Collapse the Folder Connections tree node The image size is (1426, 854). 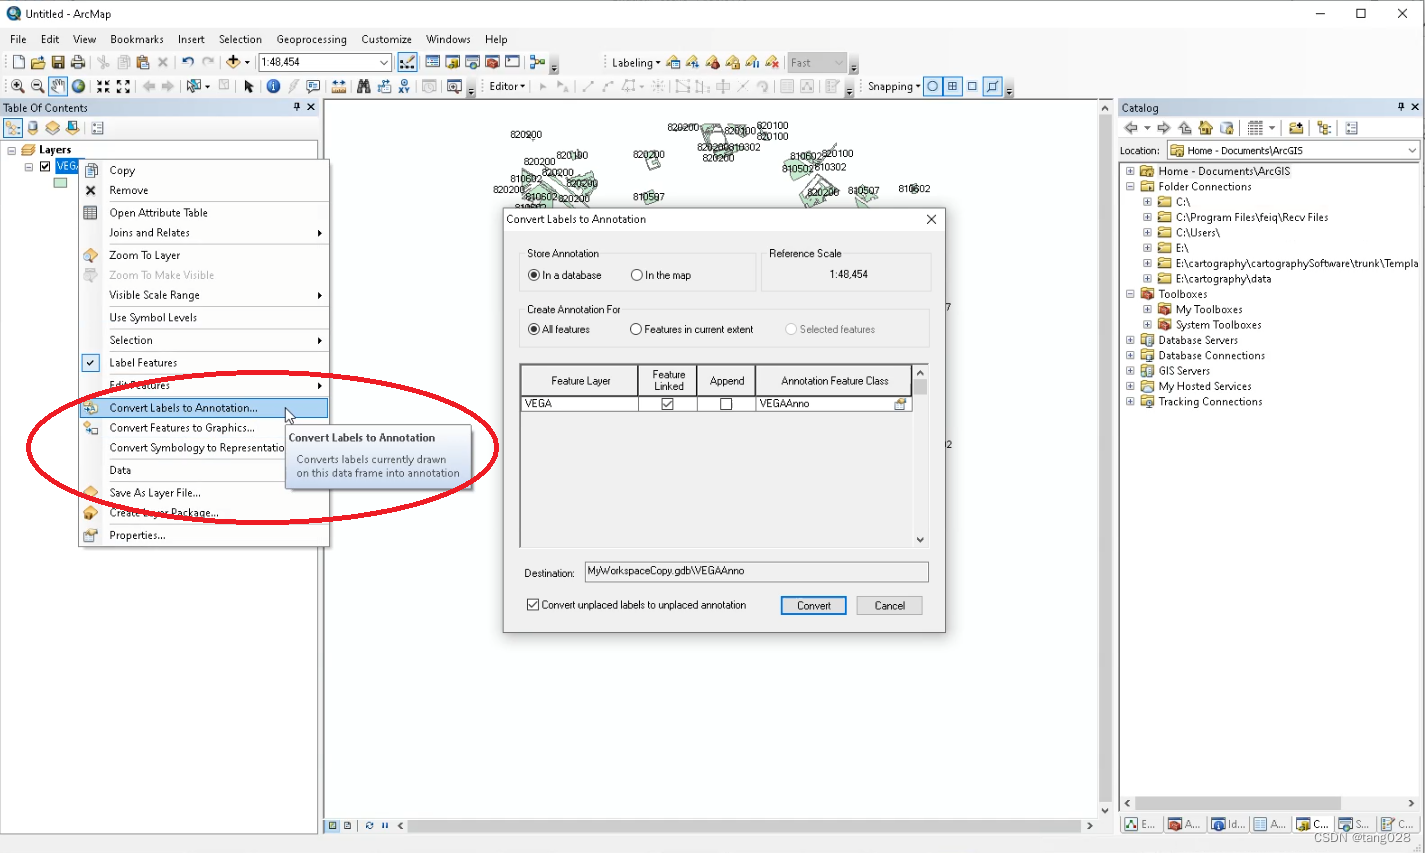[x=1130, y=186]
